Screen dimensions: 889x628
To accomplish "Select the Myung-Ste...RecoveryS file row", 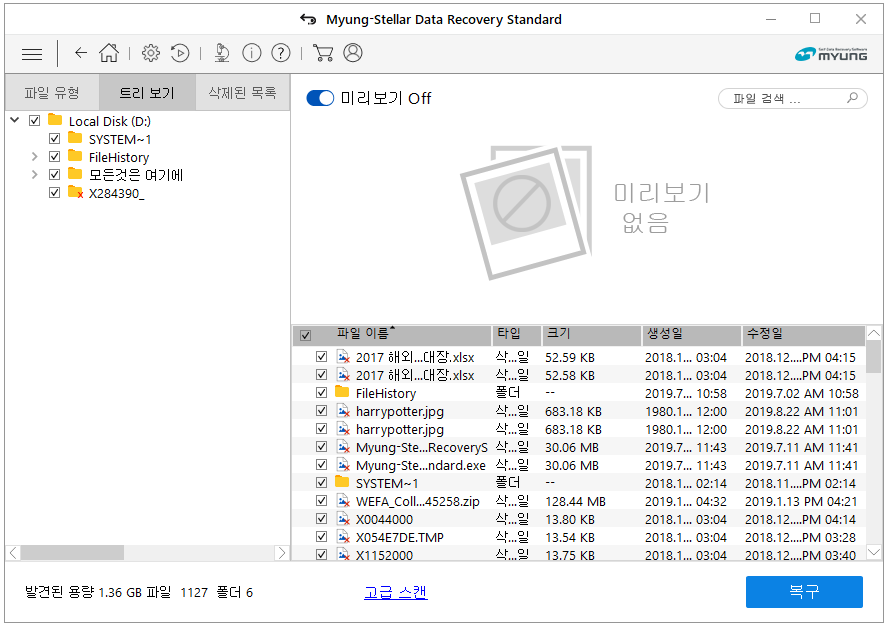I will coord(578,447).
